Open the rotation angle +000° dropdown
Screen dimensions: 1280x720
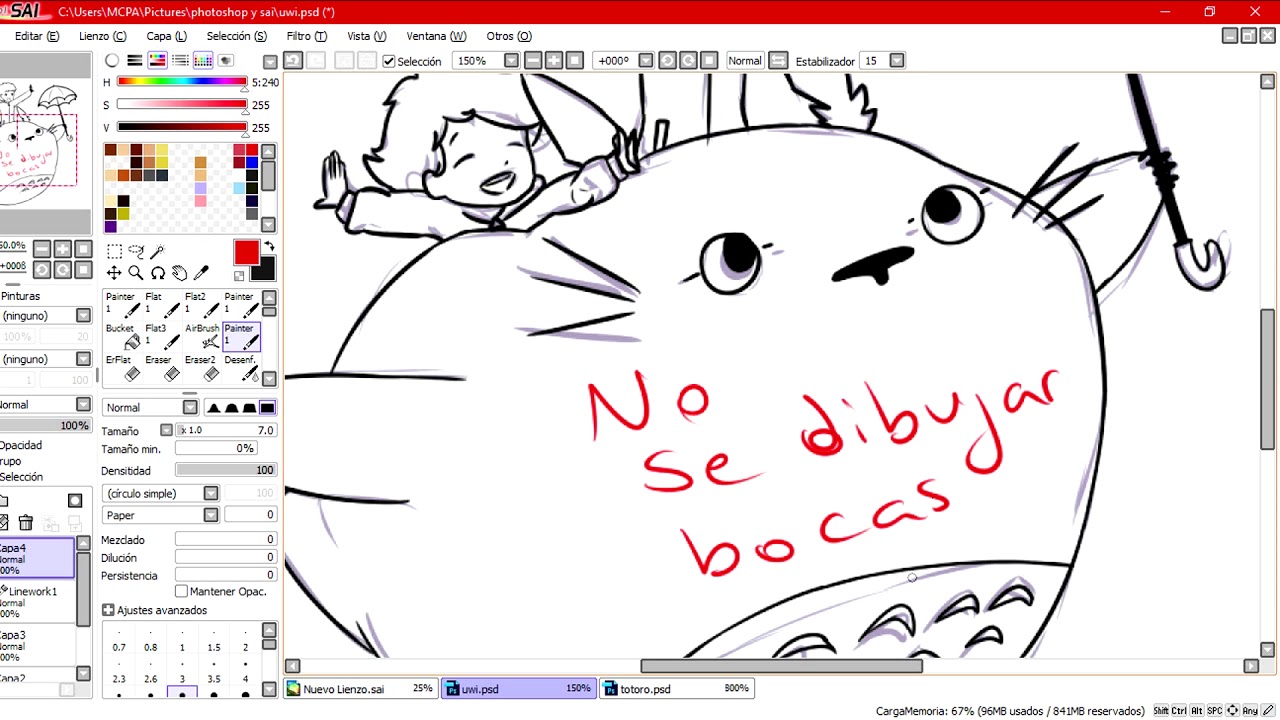pyautogui.click(x=646, y=61)
